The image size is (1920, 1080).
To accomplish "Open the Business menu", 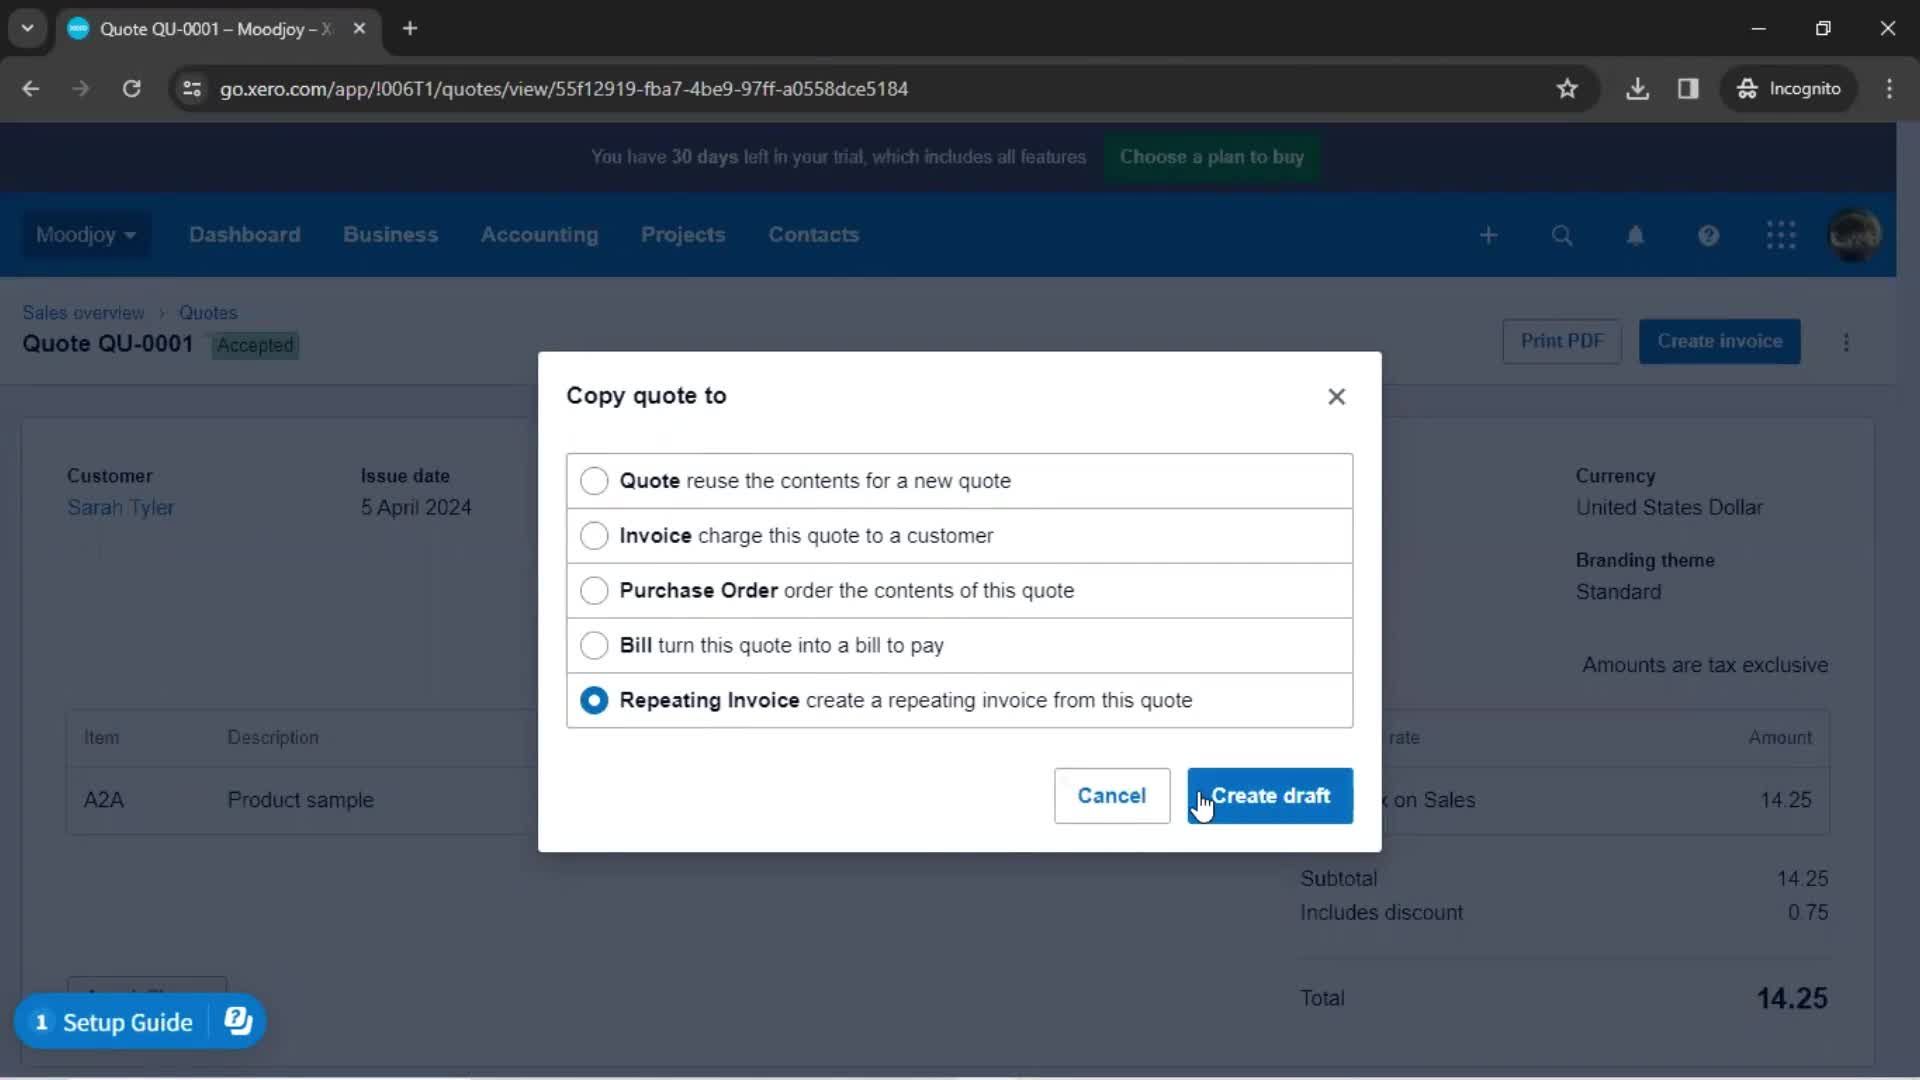I will (x=390, y=235).
